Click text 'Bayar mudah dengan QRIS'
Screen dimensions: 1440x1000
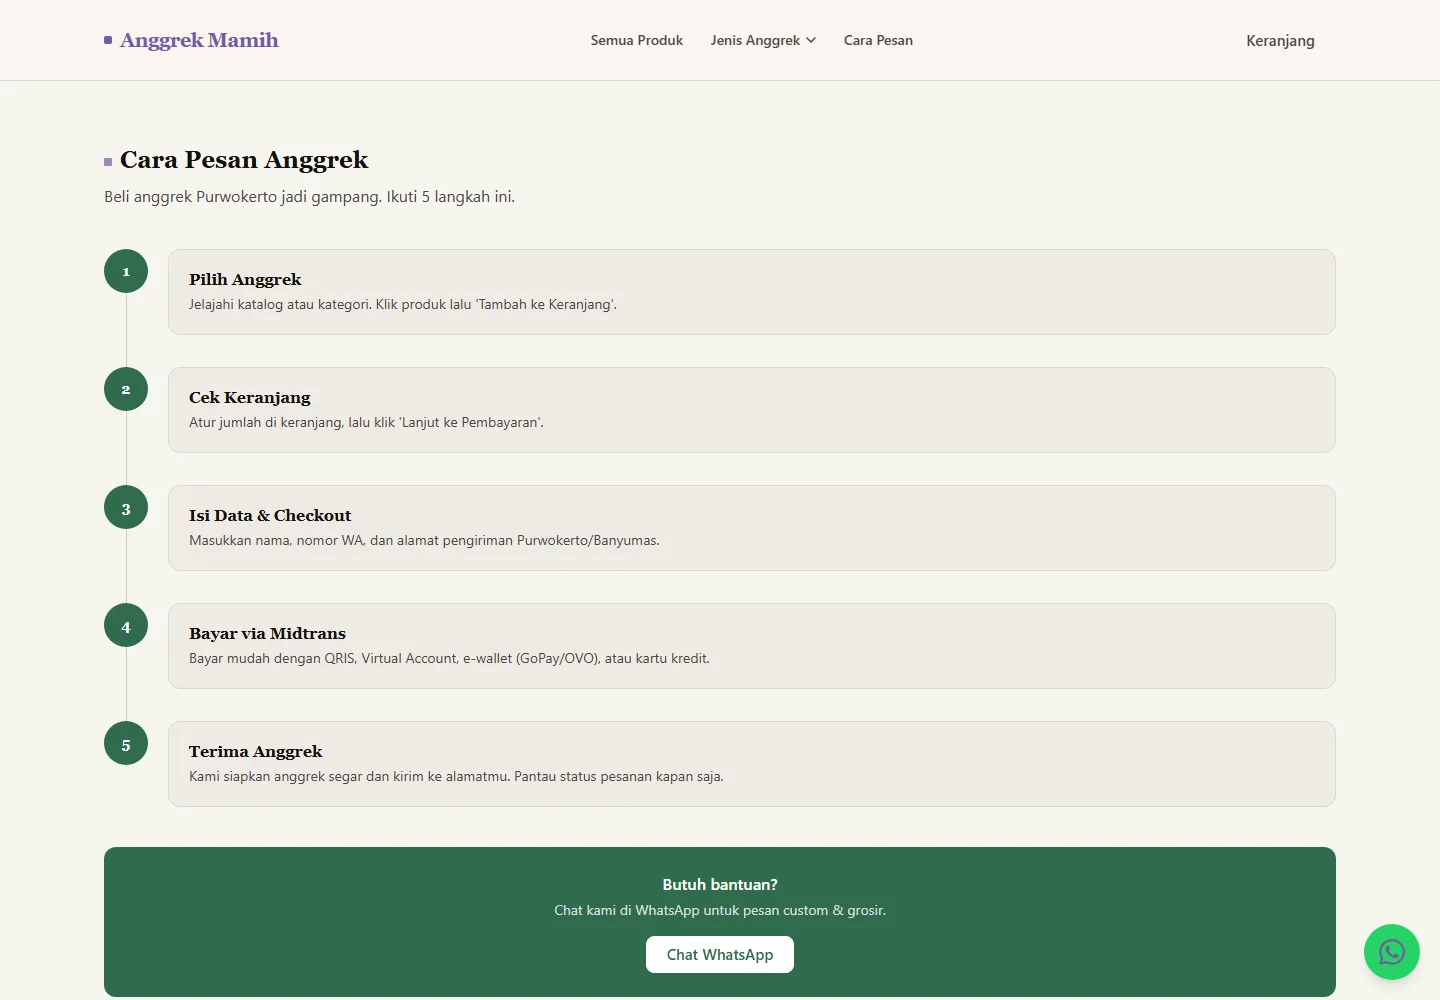click(x=272, y=658)
